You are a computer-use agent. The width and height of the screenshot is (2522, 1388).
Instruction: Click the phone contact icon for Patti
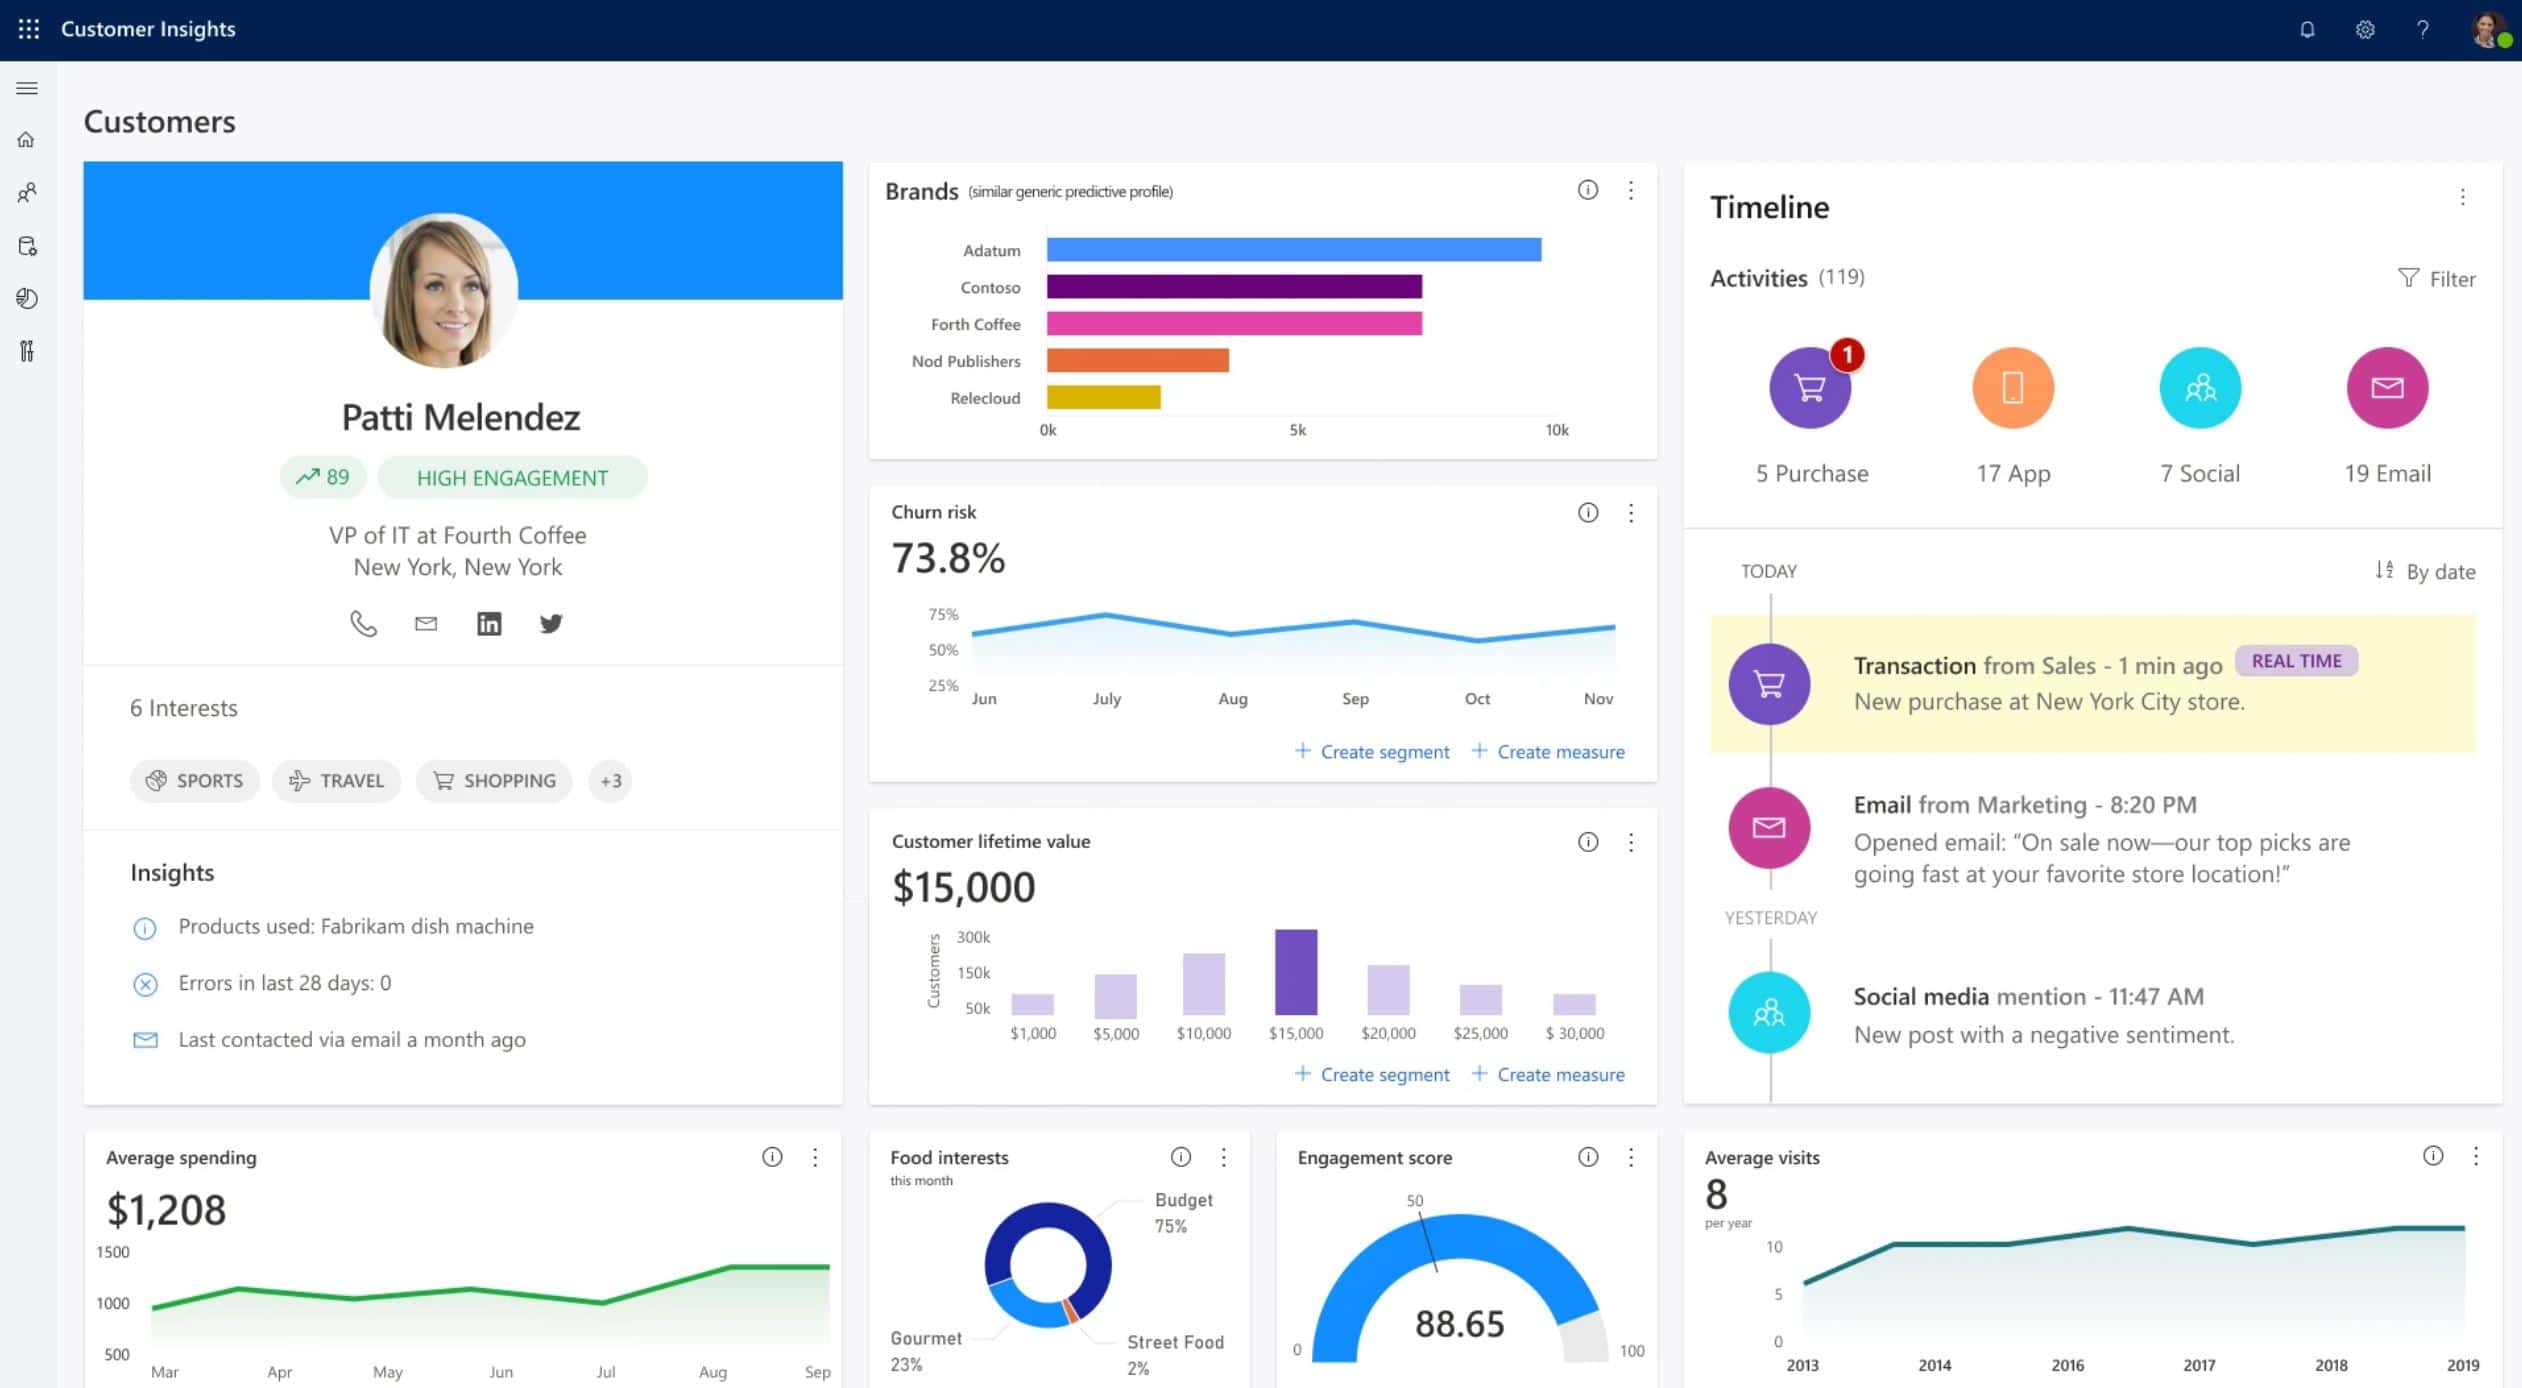tap(362, 622)
